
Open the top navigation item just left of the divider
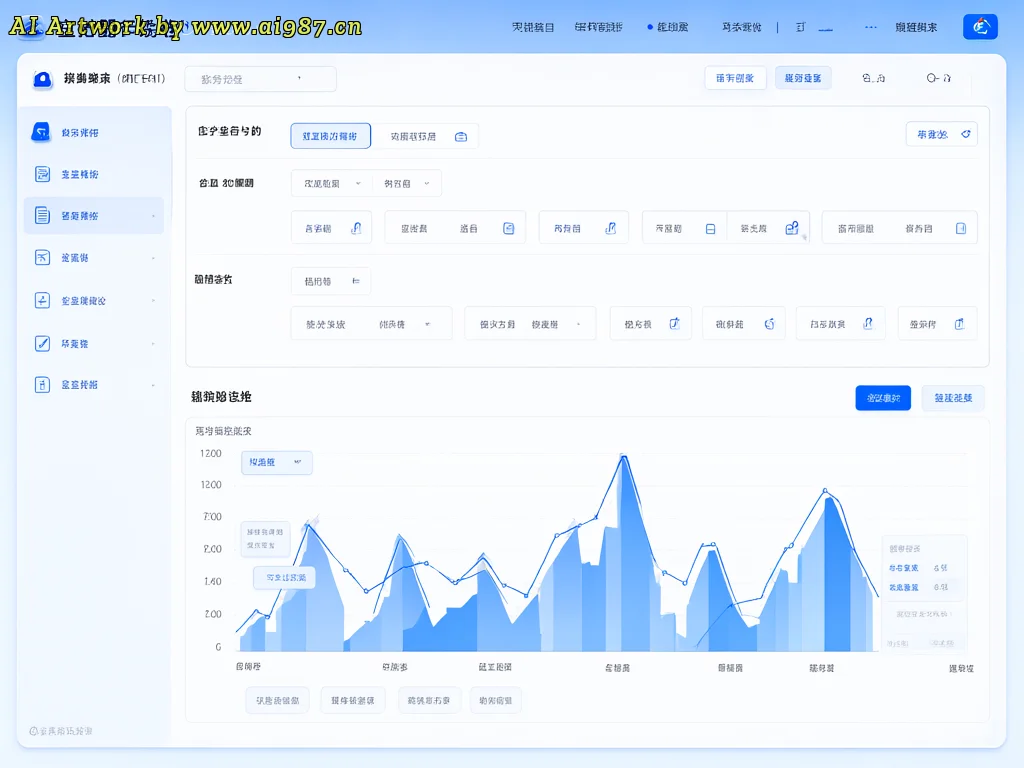coord(741,27)
